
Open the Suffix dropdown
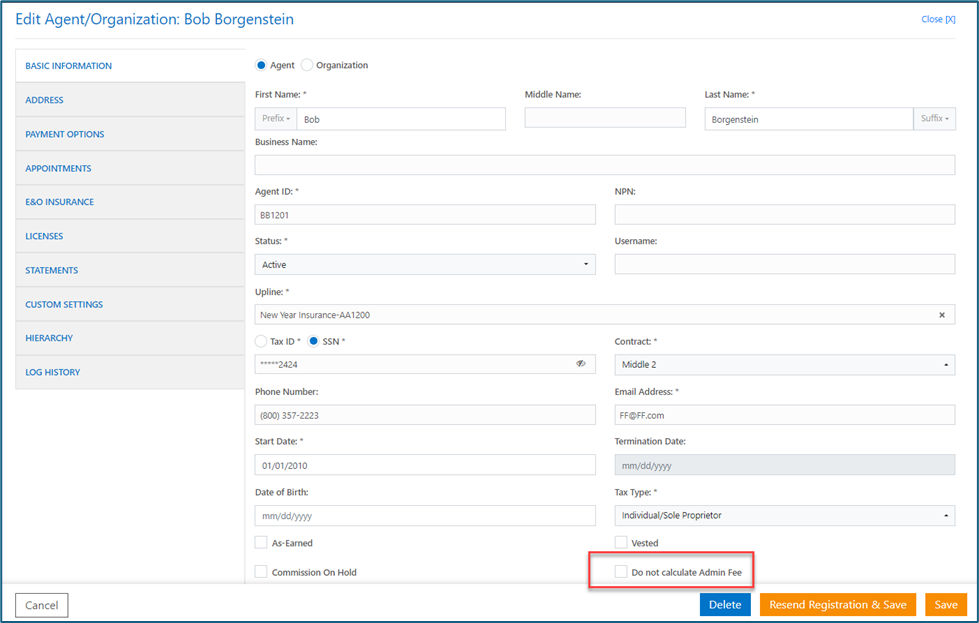tap(935, 119)
